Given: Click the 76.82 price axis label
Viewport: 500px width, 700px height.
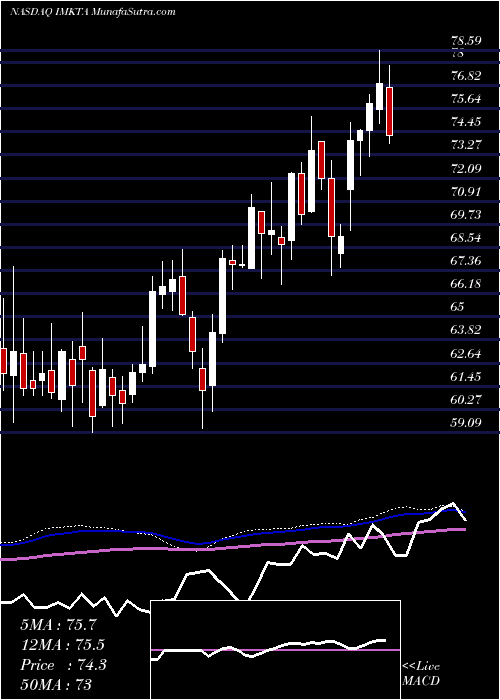Looking at the screenshot, I should click(466, 75).
